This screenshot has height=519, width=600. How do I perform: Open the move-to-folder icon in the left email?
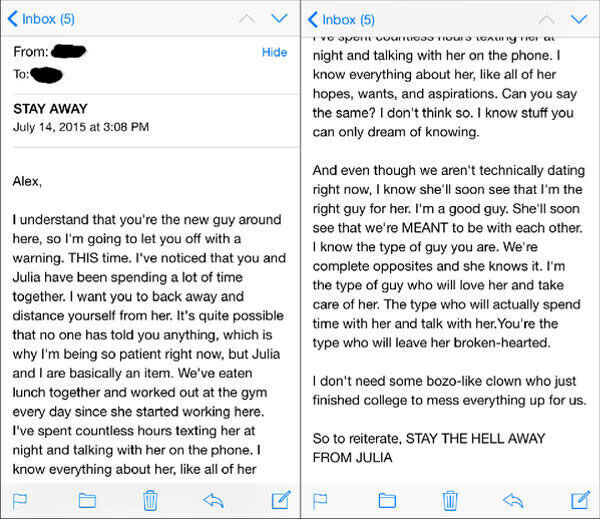click(86, 499)
